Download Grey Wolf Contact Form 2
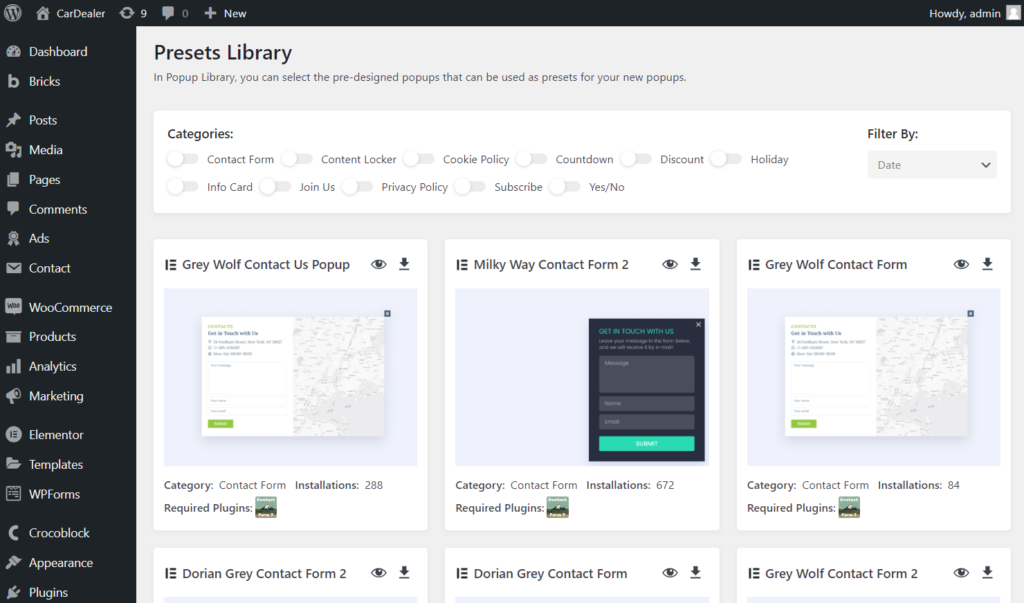The image size is (1024, 603). pos(987,572)
